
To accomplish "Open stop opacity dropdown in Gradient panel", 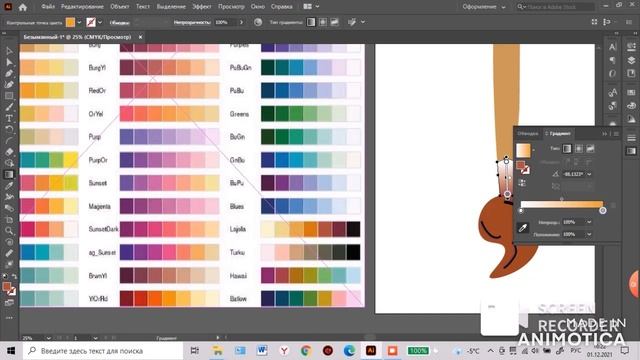I will (589, 222).
